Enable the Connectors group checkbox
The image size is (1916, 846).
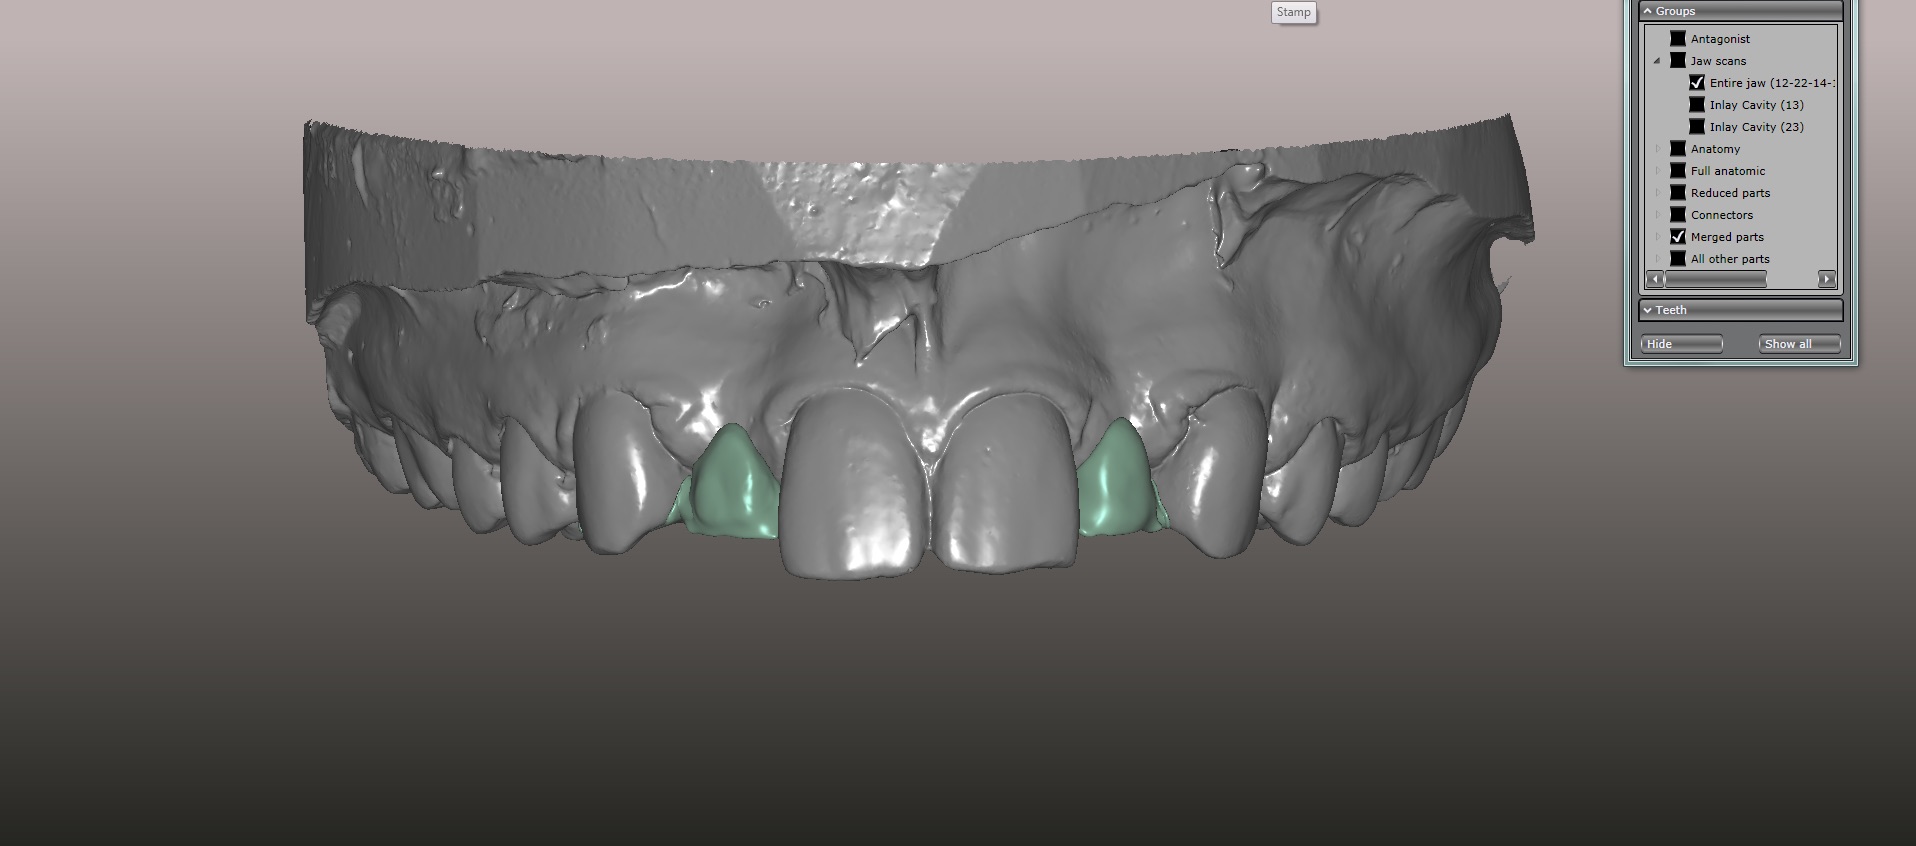pyautogui.click(x=1678, y=215)
